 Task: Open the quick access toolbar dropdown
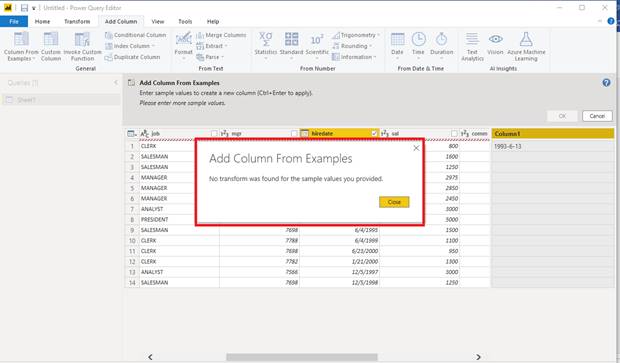(x=34, y=8)
